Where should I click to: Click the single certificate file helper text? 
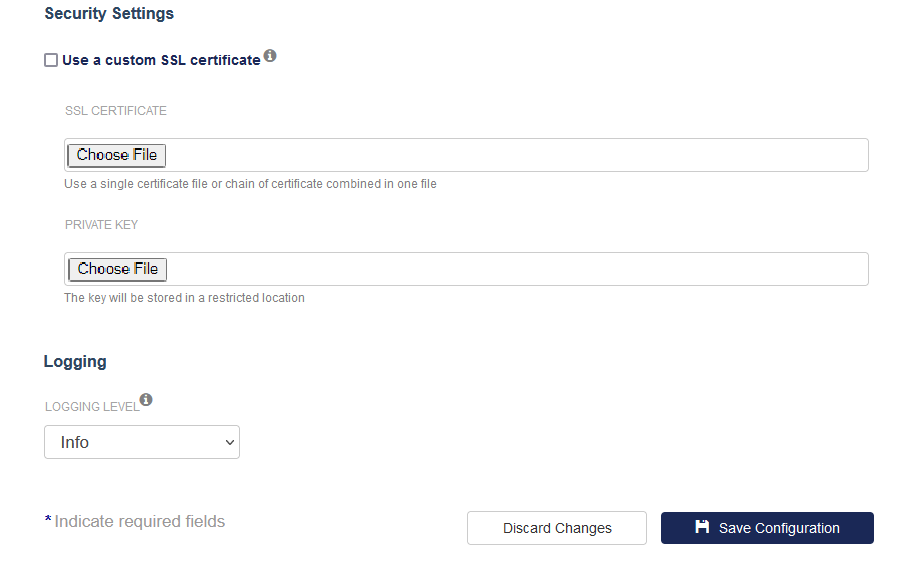point(250,184)
